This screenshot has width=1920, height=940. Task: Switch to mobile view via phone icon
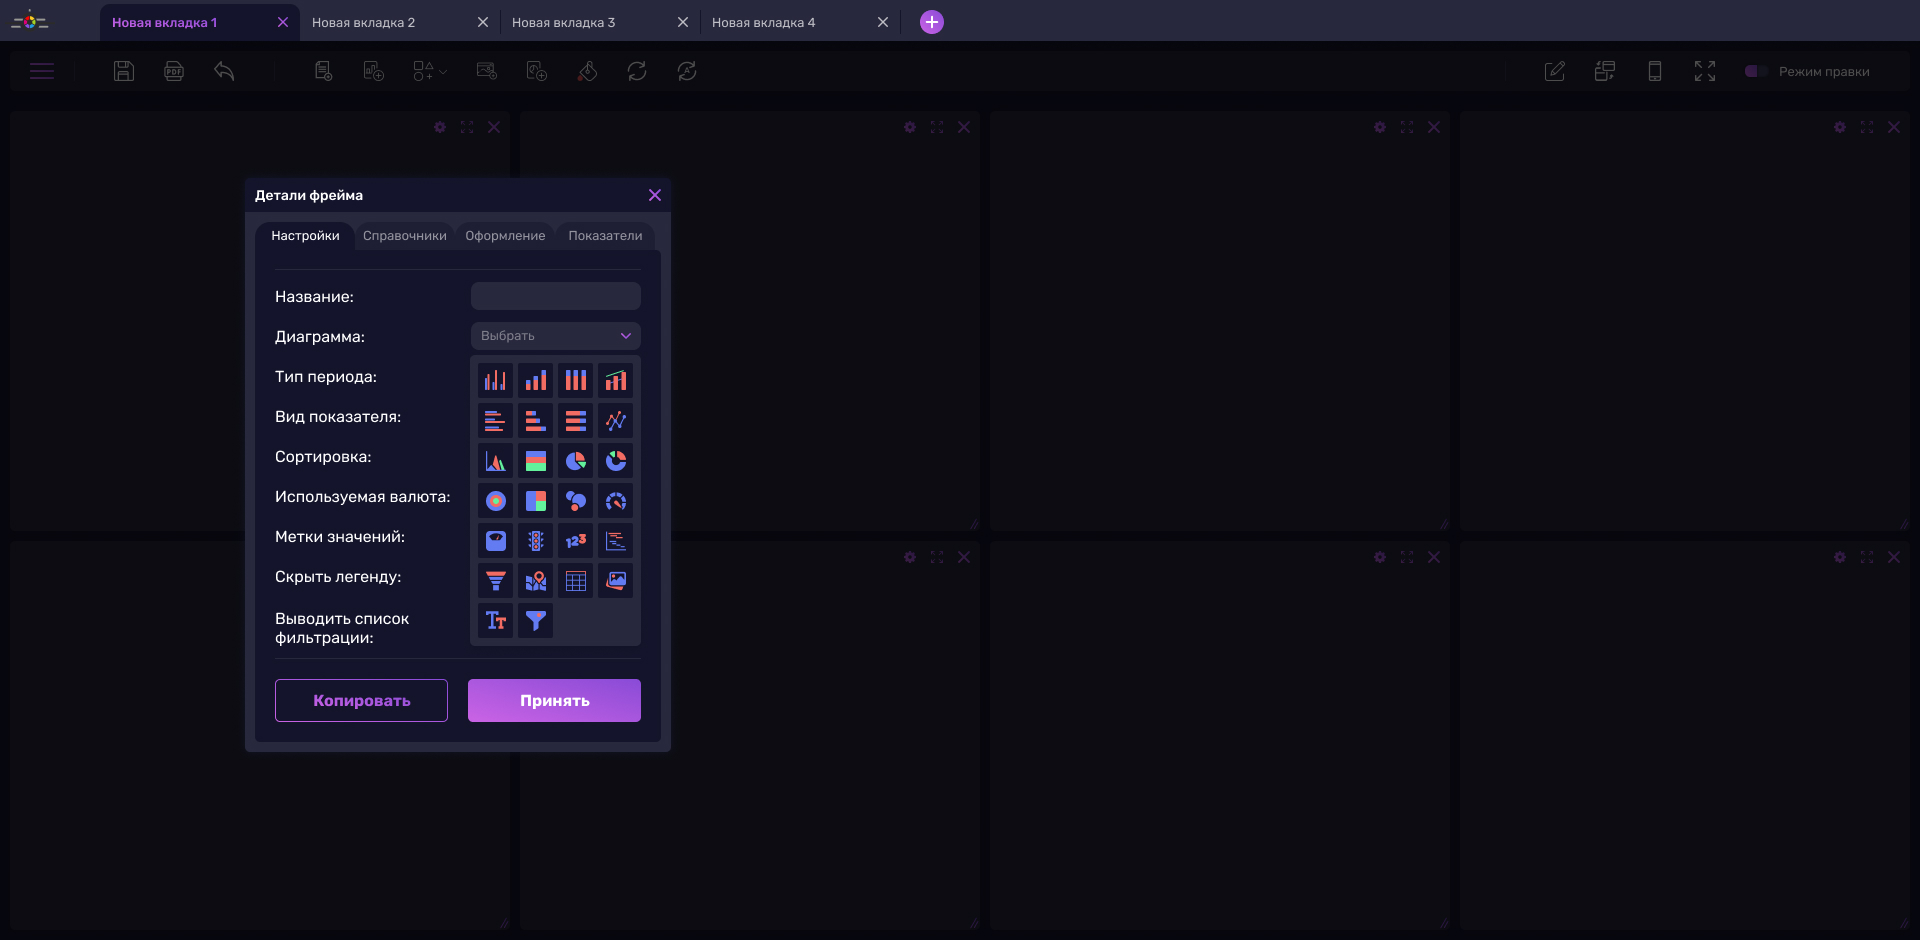pos(1655,71)
